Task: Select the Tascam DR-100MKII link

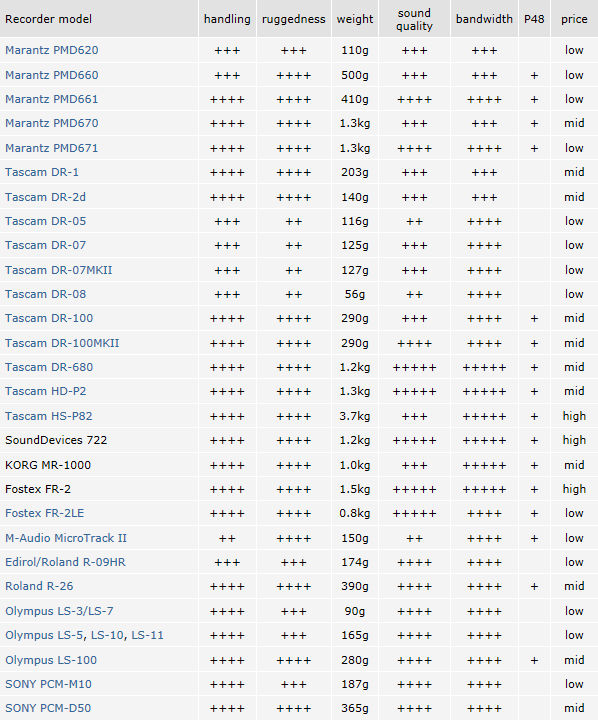Action: [x=62, y=343]
